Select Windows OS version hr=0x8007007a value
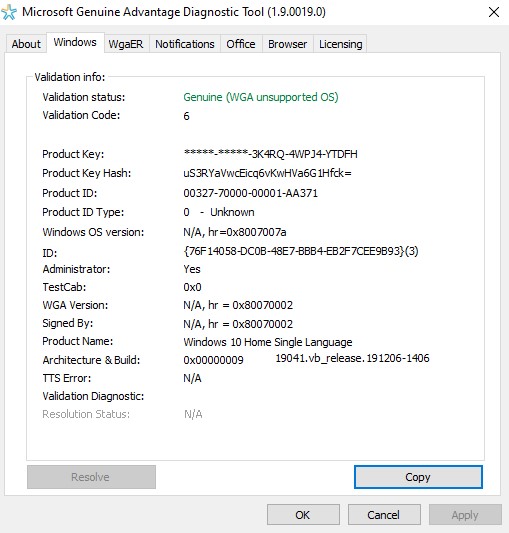This screenshot has height=533, width=509. pyautogui.click(x=235, y=232)
